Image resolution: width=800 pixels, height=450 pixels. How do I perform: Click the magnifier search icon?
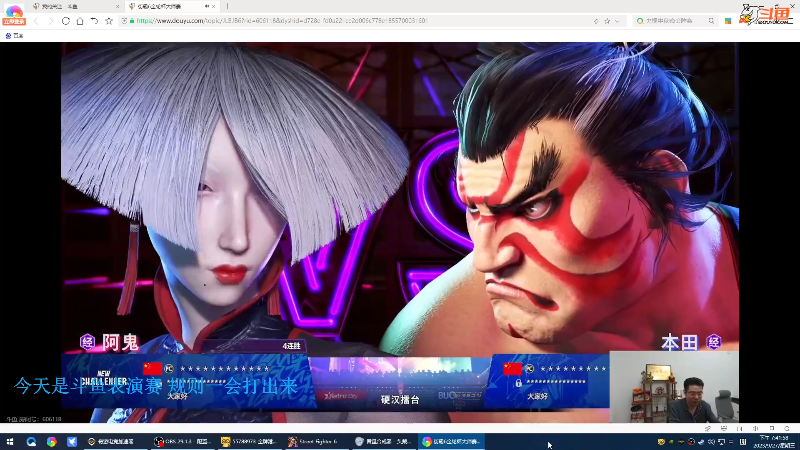click(x=711, y=21)
